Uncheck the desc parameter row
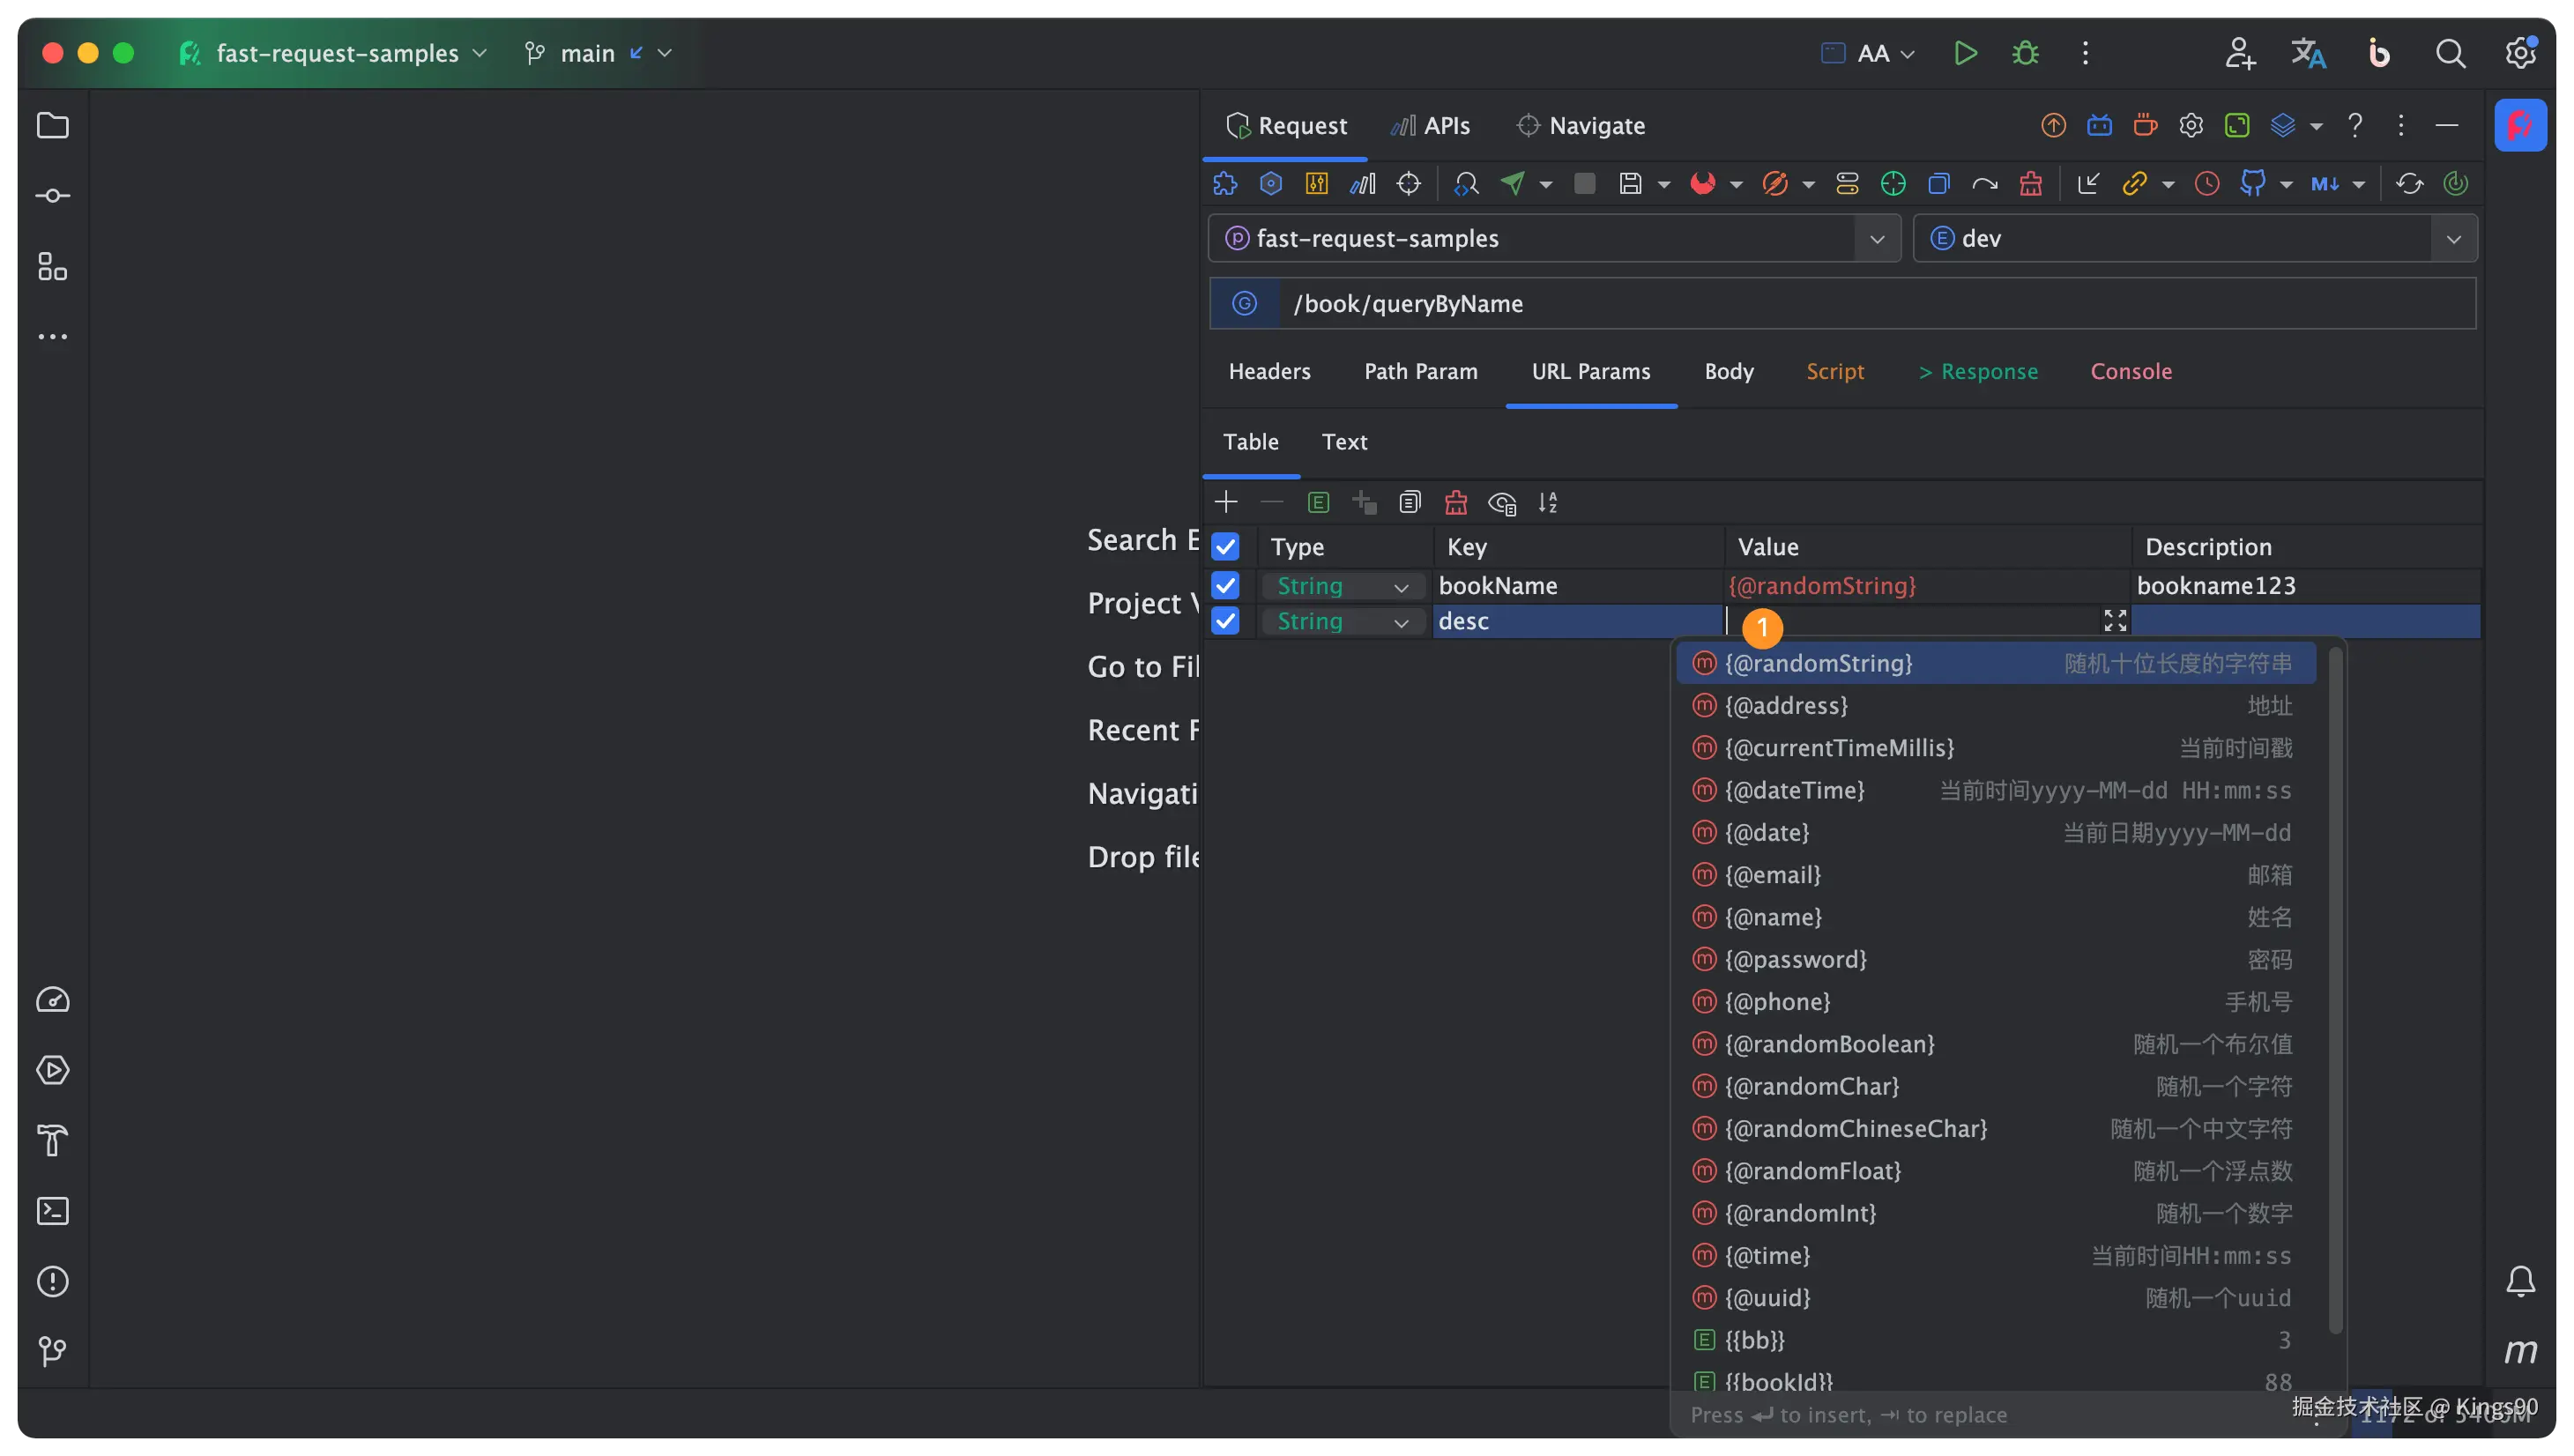The width and height of the screenshot is (2574, 1456). pyautogui.click(x=1225, y=621)
